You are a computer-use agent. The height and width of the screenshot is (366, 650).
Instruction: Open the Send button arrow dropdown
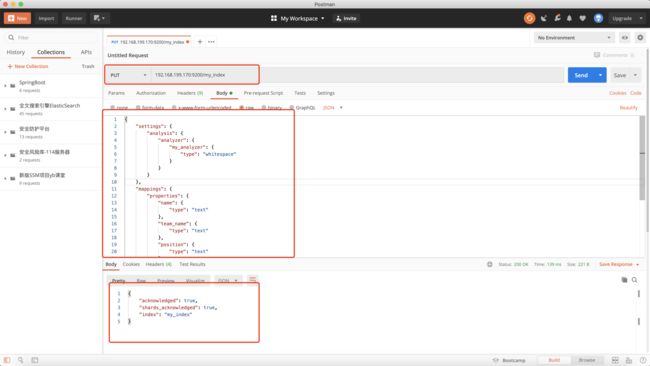pyautogui.click(x=600, y=75)
